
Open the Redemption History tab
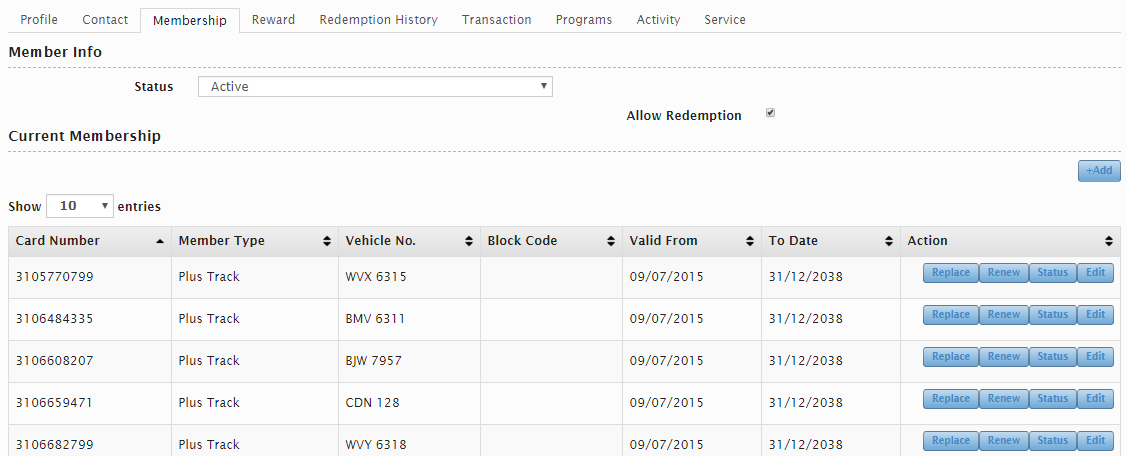(x=378, y=20)
